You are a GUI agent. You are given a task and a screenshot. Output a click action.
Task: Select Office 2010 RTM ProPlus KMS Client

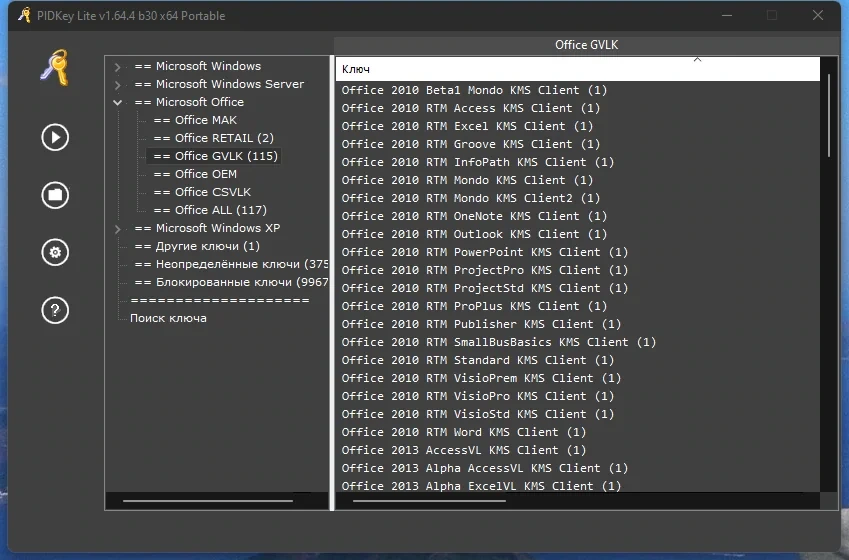click(474, 306)
